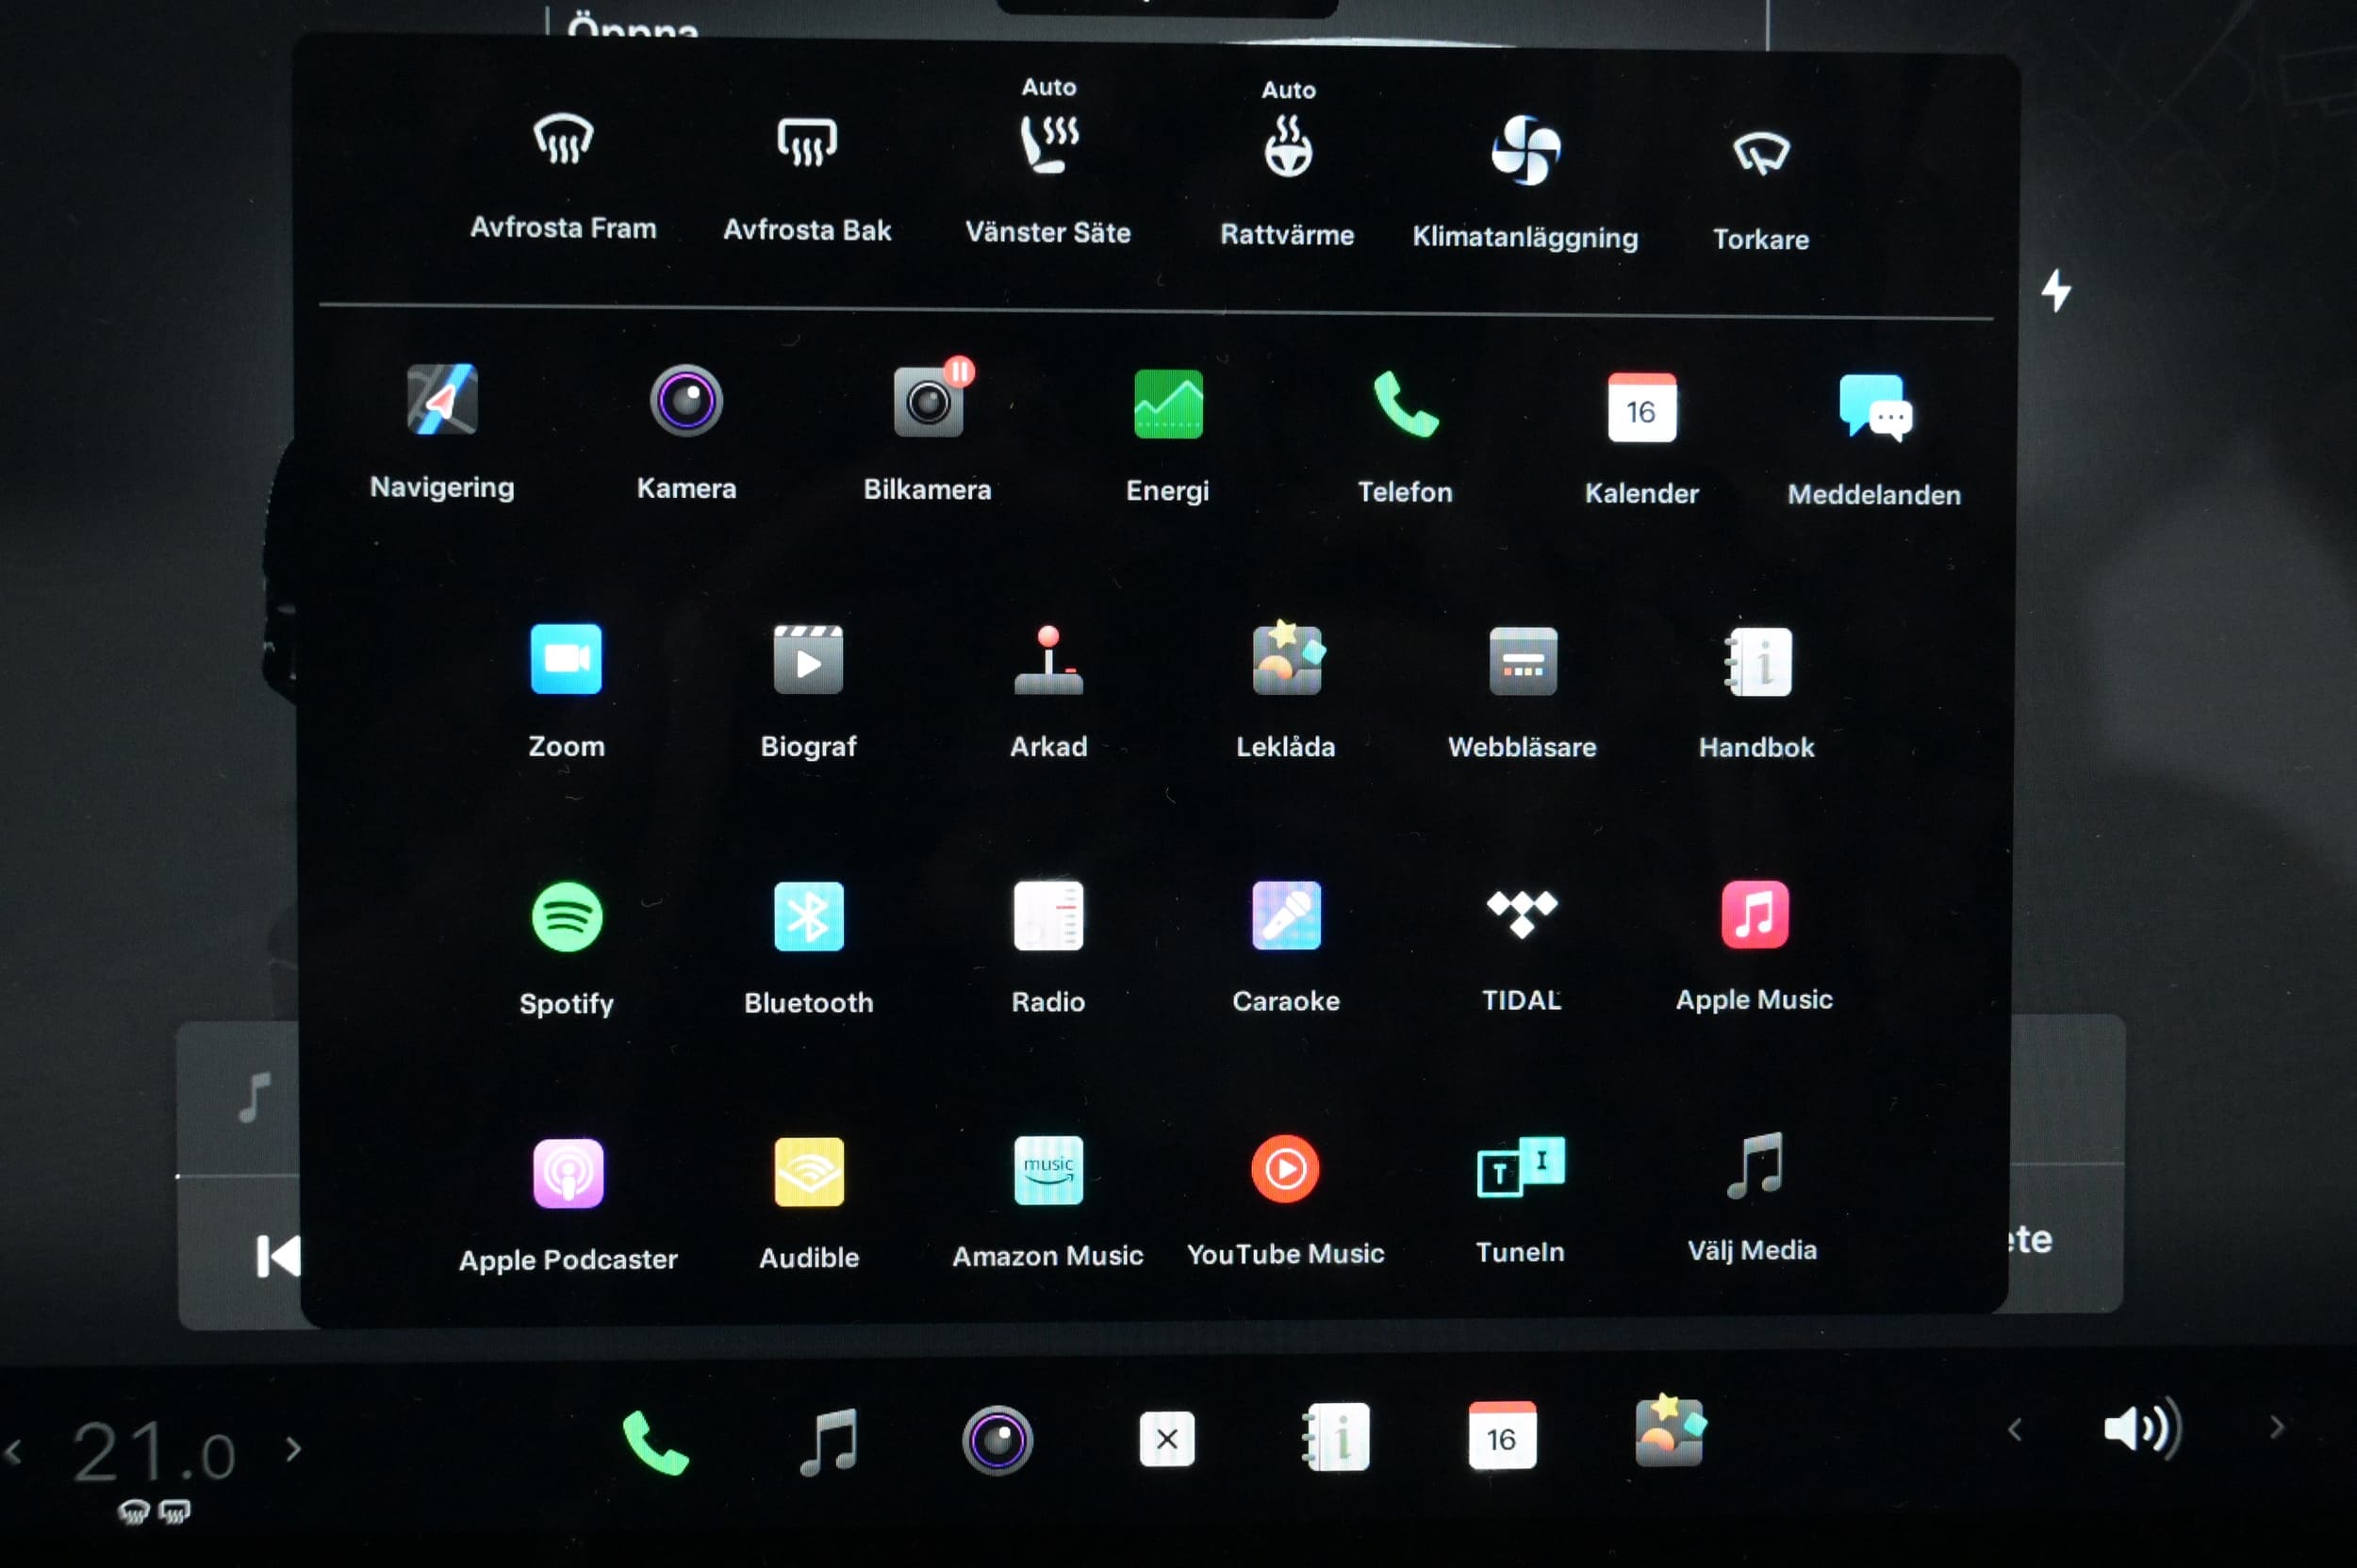The height and width of the screenshot is (1568, 2357).
Task: Open handbook from bottom dock
Action: 1335,1437
